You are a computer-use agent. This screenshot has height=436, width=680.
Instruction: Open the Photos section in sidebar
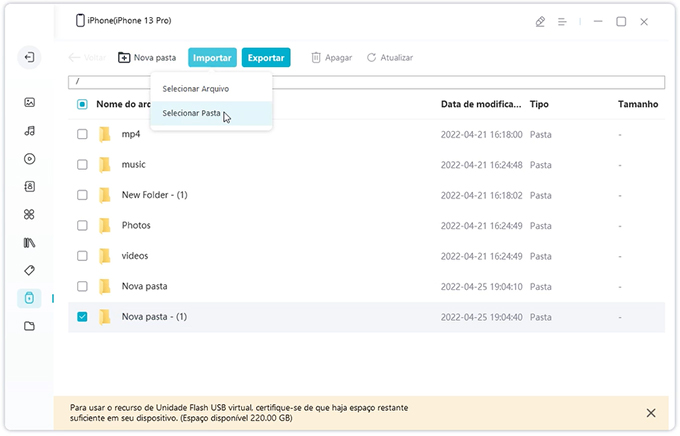coord(30,102)
